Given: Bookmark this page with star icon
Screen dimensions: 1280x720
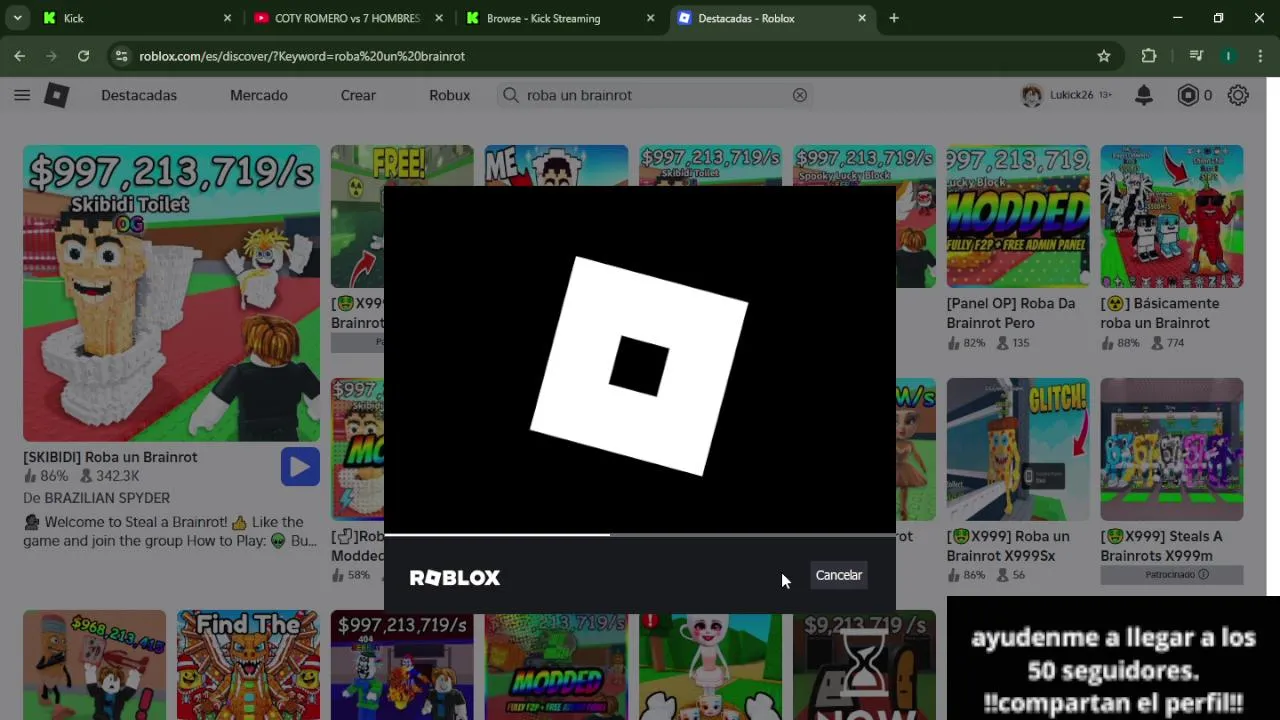Looking at the screenshot, I should coord(1104,56).
